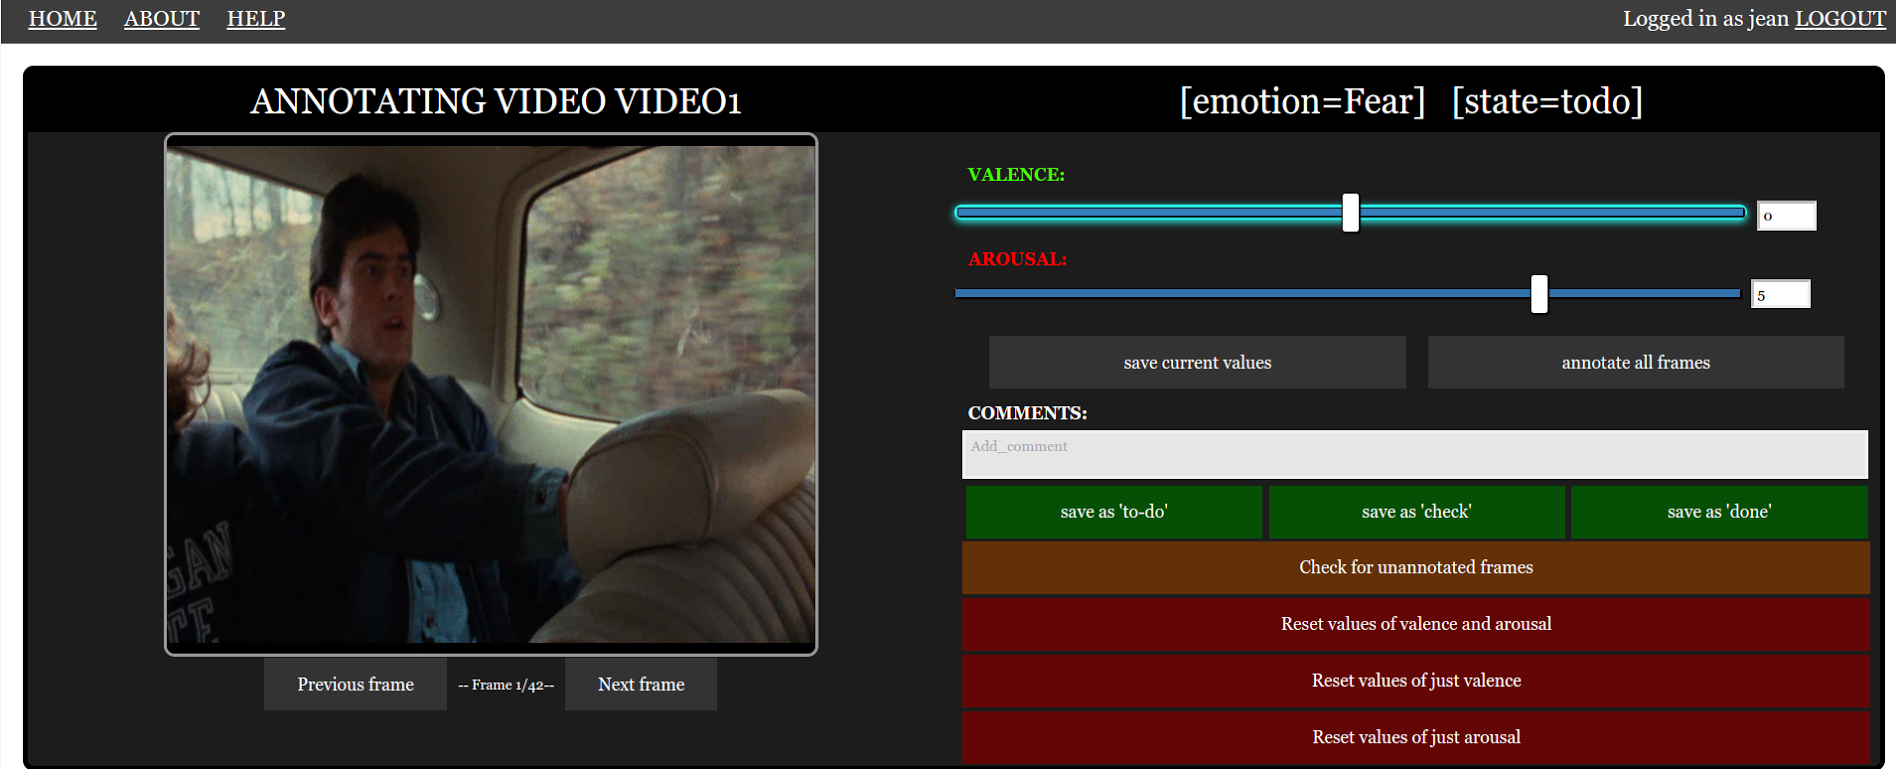This screenshot has height=769, width=1896.
Task: Reset values of valence and arousal
Action: tap(1415, 624)
